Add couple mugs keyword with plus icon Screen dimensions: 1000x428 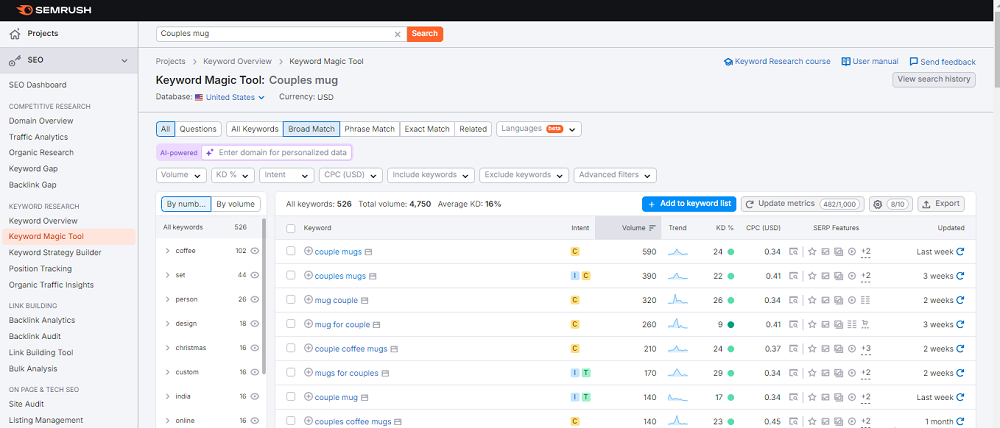[x=309, y=251]
